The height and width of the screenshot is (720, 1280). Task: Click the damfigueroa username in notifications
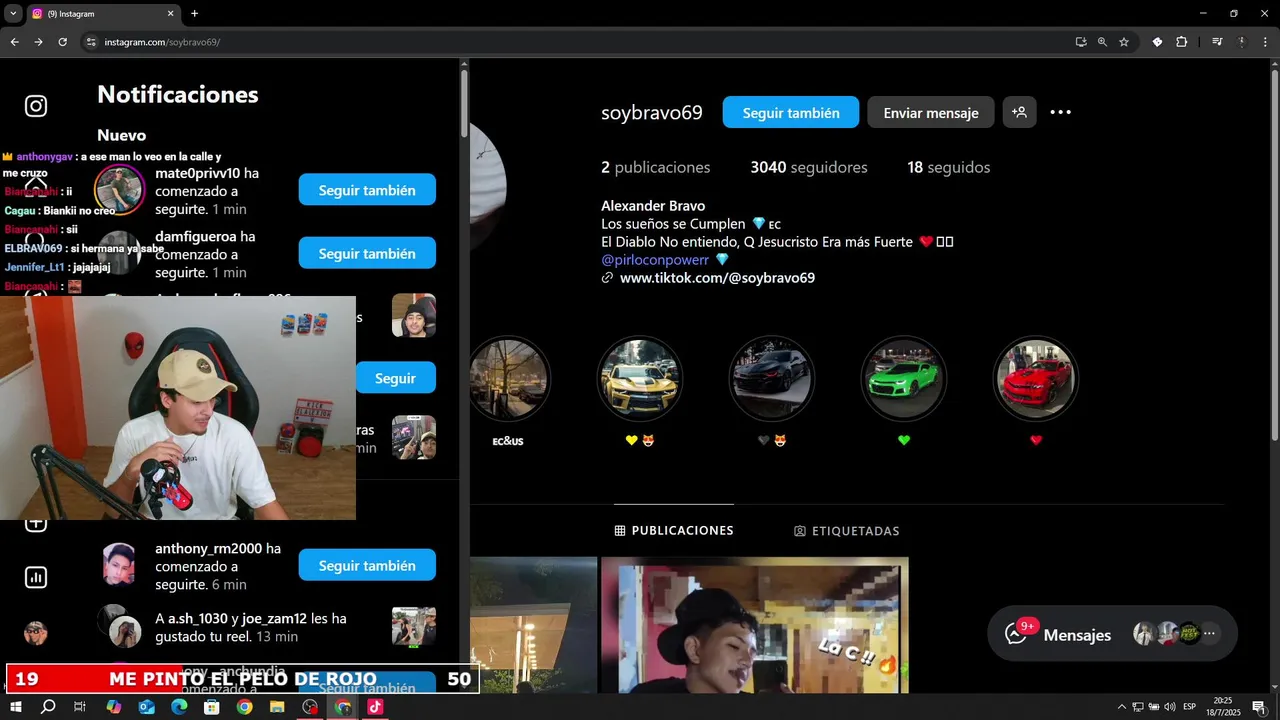pyautogui.click(x=196, y=237)
